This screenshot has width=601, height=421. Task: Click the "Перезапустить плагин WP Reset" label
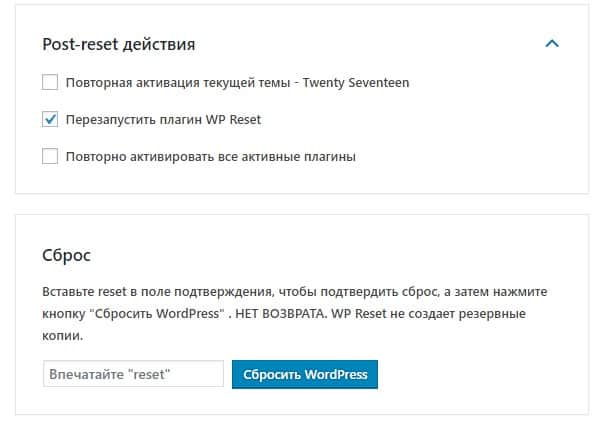click(163, 120)
